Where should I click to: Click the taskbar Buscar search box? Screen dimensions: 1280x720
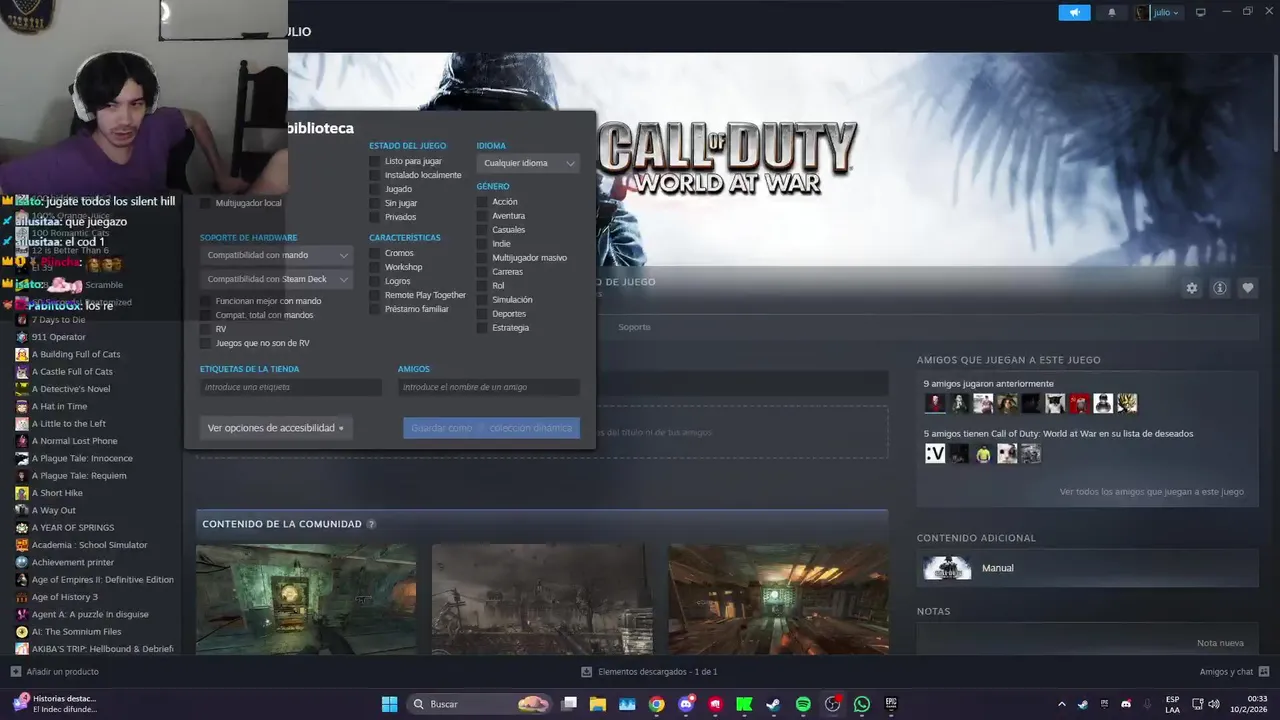(481, 704)
